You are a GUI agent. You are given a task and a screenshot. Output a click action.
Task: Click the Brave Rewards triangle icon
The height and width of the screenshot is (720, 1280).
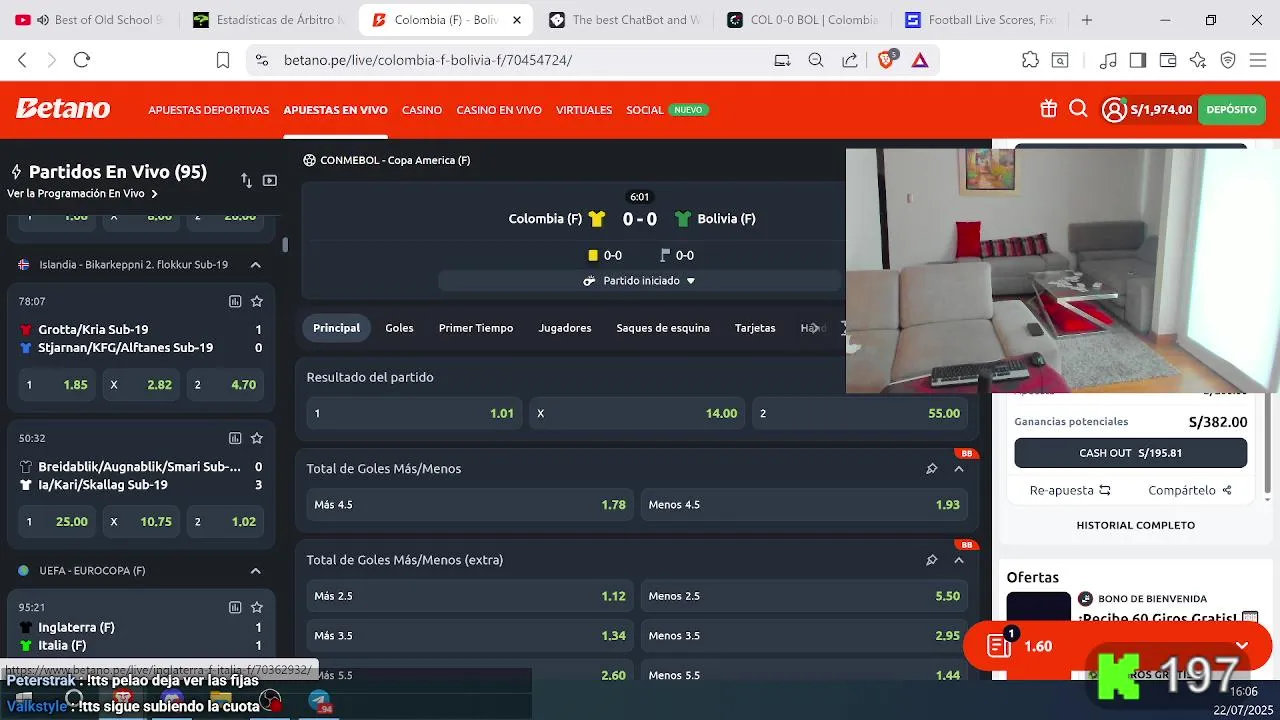pyautogui.click(x=920, y=60)
